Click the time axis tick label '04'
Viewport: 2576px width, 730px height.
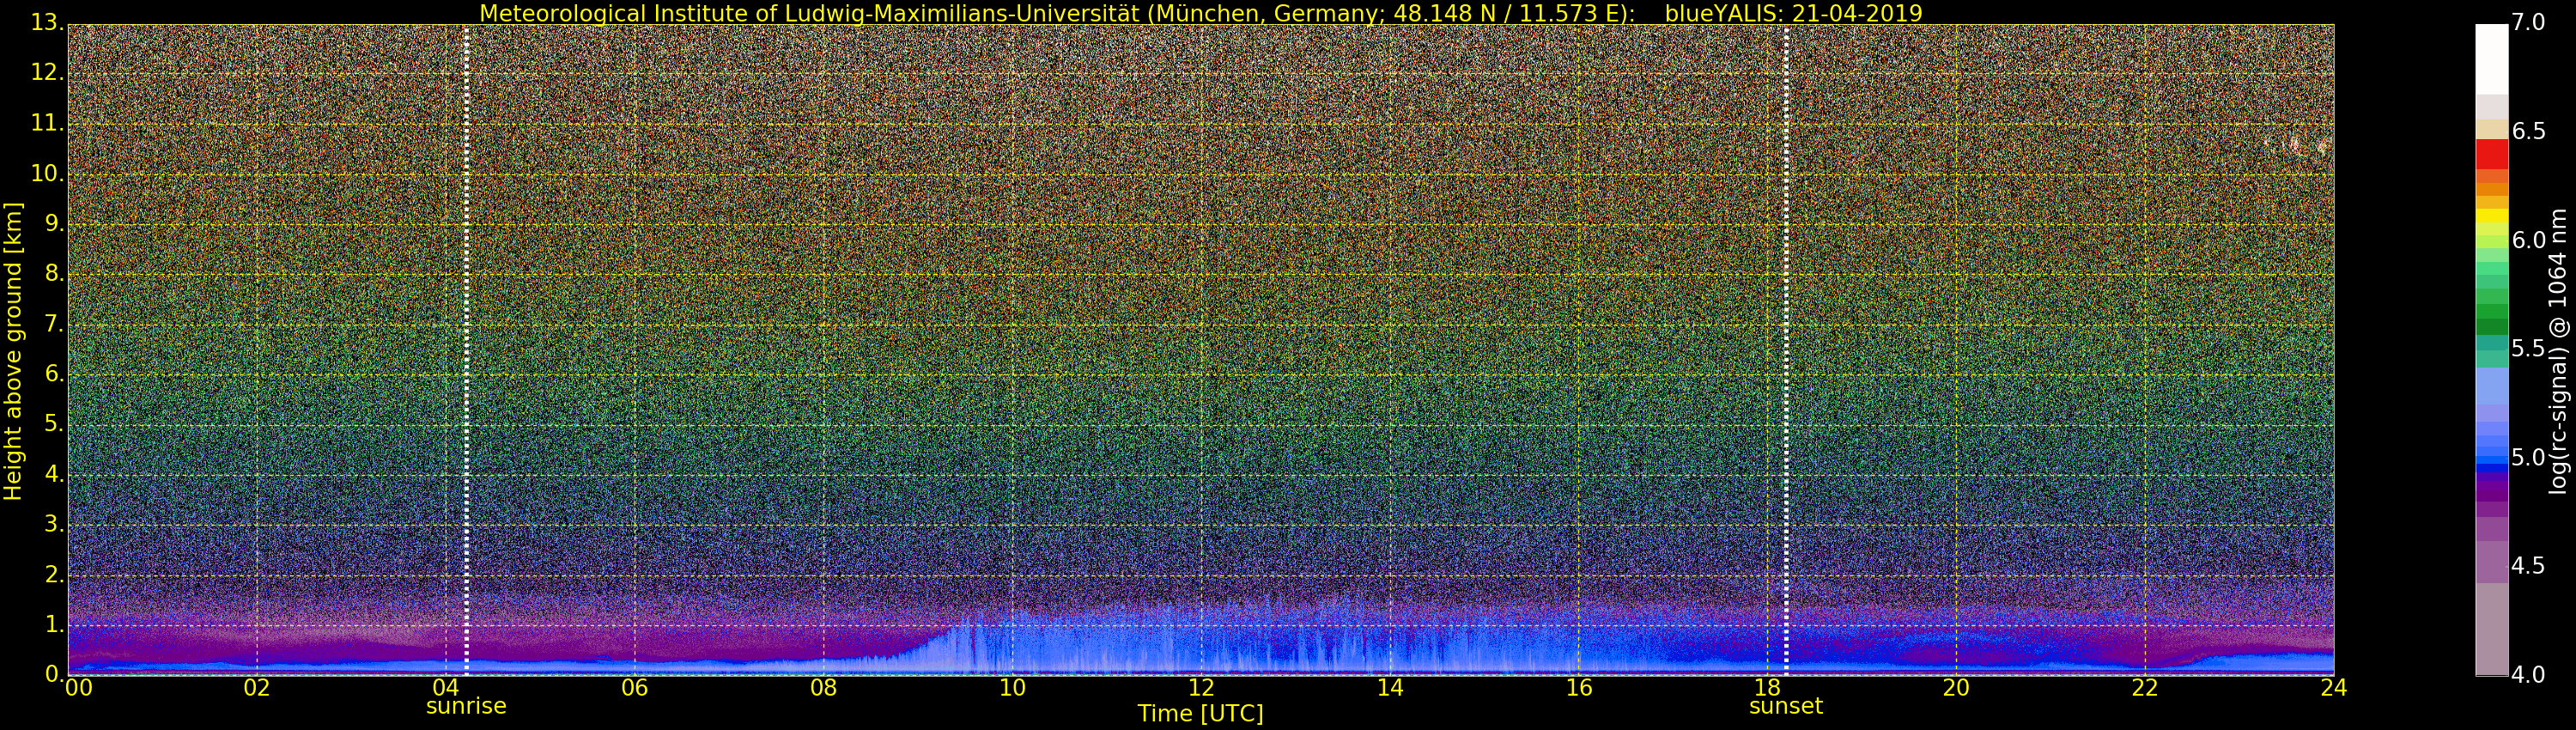(x=446, y=687)
